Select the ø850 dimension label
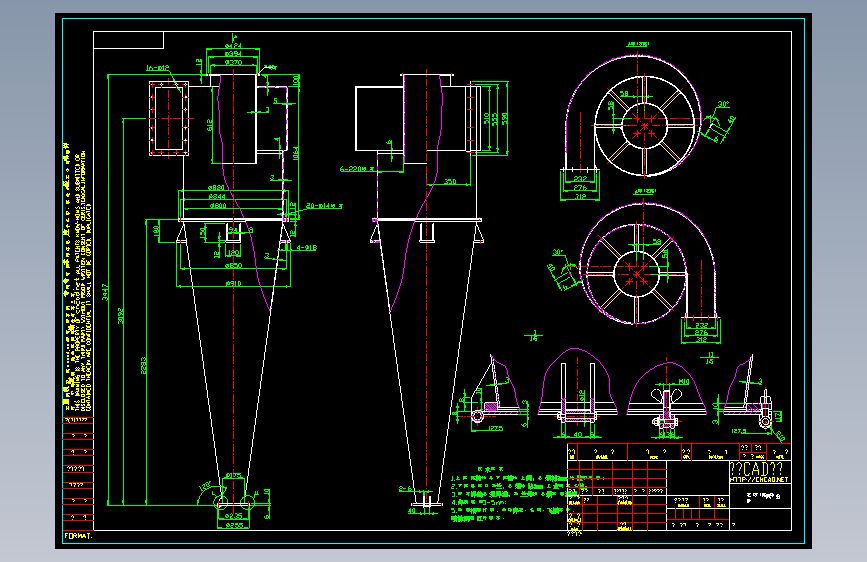Screen dimensions: 867x562 click(x=233, y=266)
